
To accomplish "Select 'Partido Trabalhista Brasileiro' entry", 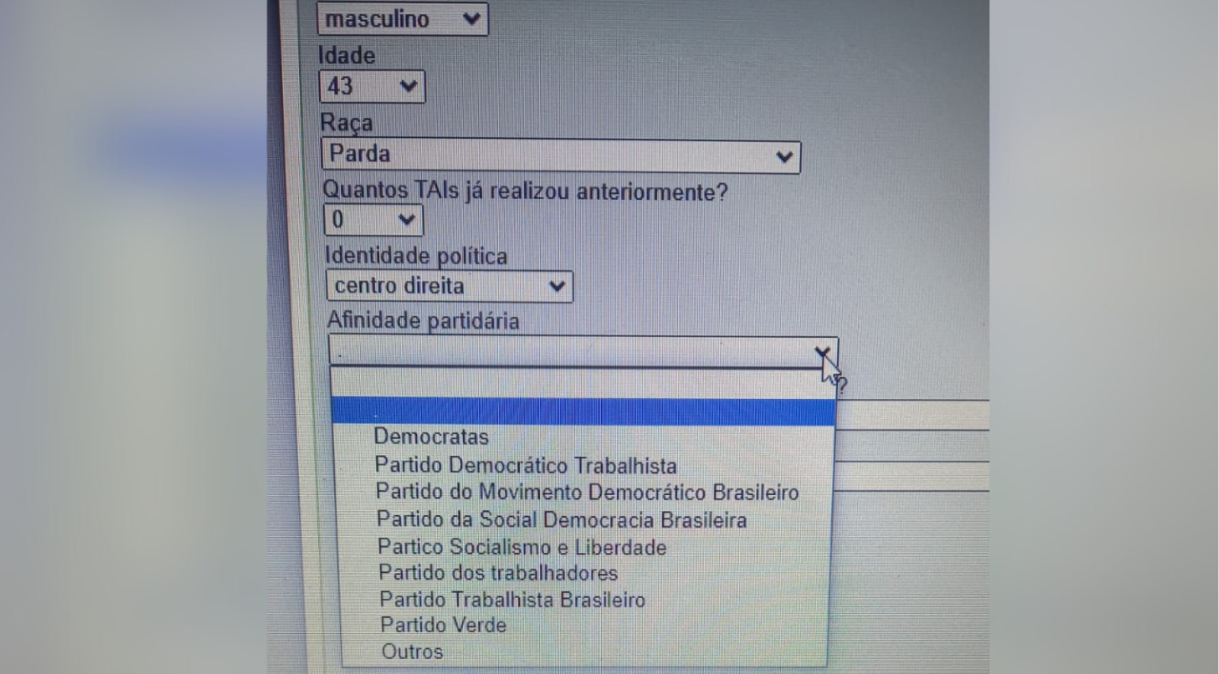I will (x=510, y=599).
